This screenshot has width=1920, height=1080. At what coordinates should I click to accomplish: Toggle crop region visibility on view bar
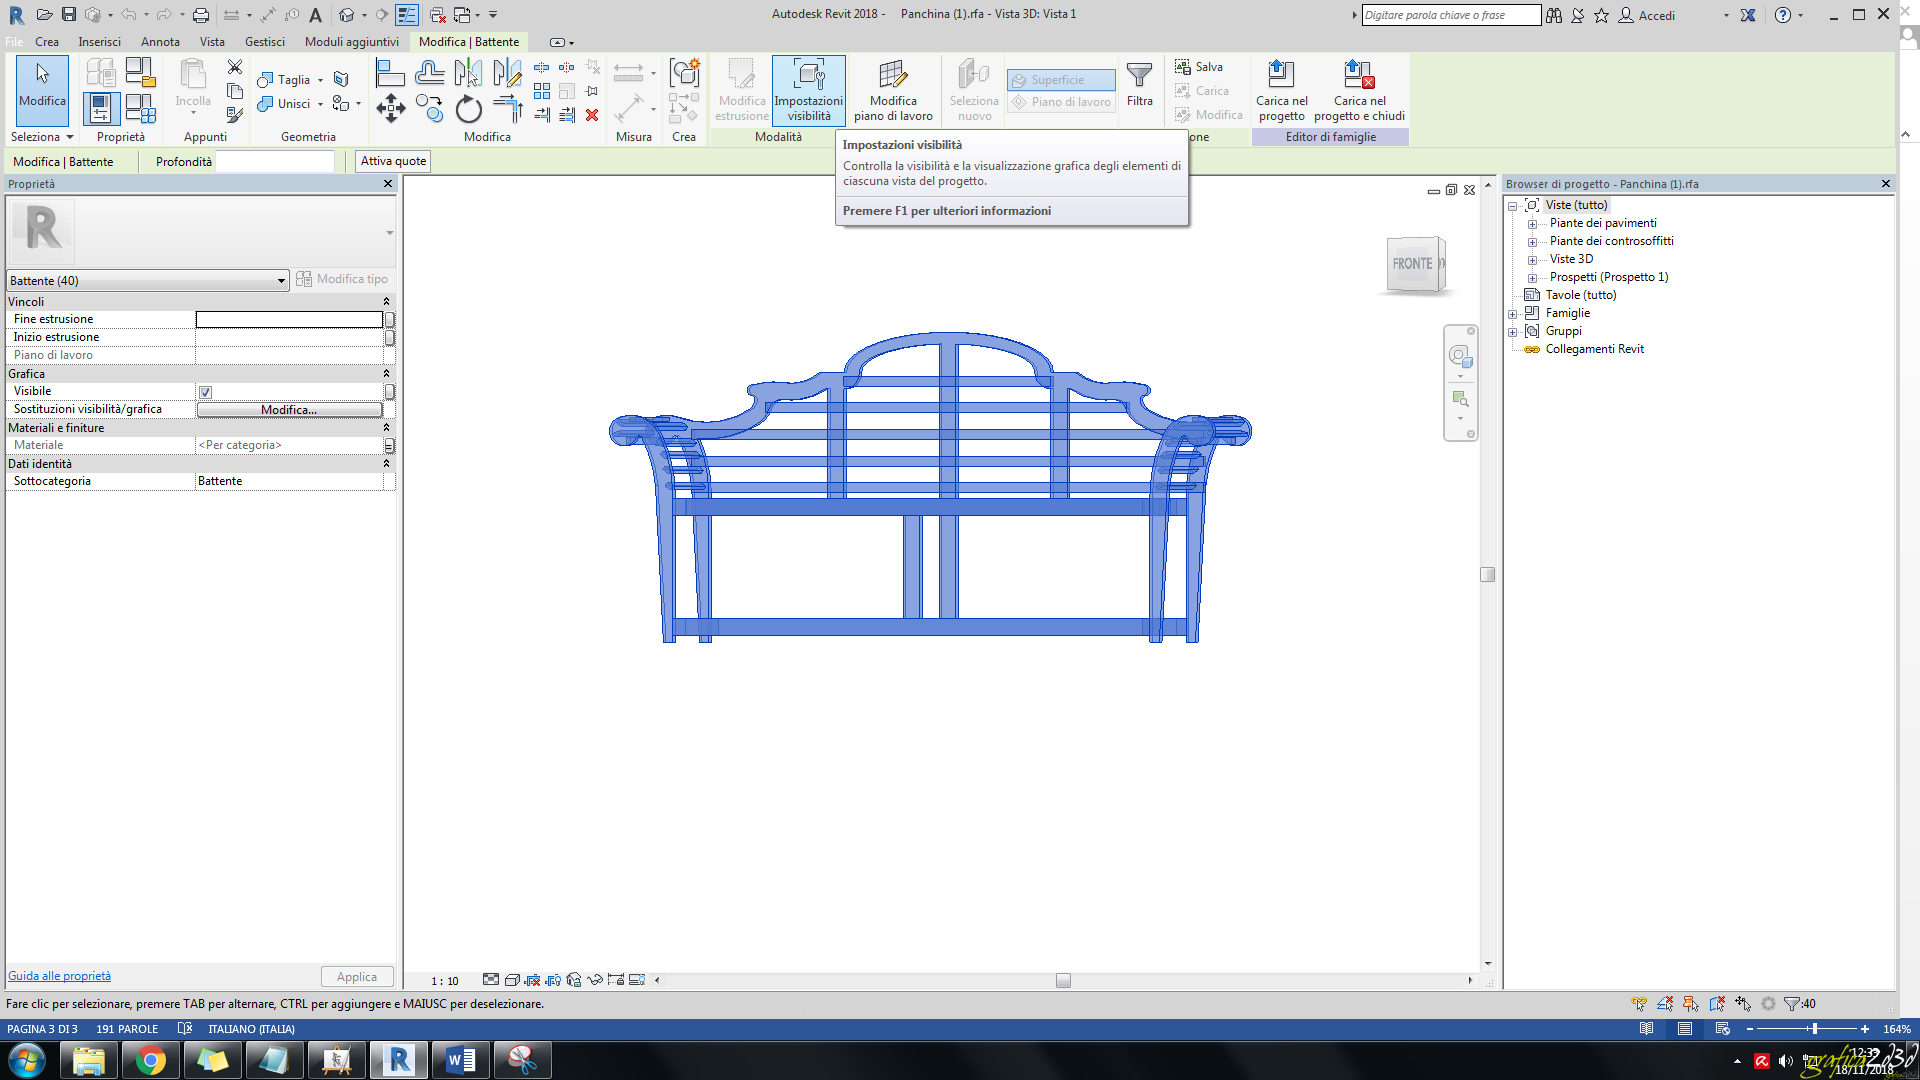pyautogui.click(x=553, y=980)
